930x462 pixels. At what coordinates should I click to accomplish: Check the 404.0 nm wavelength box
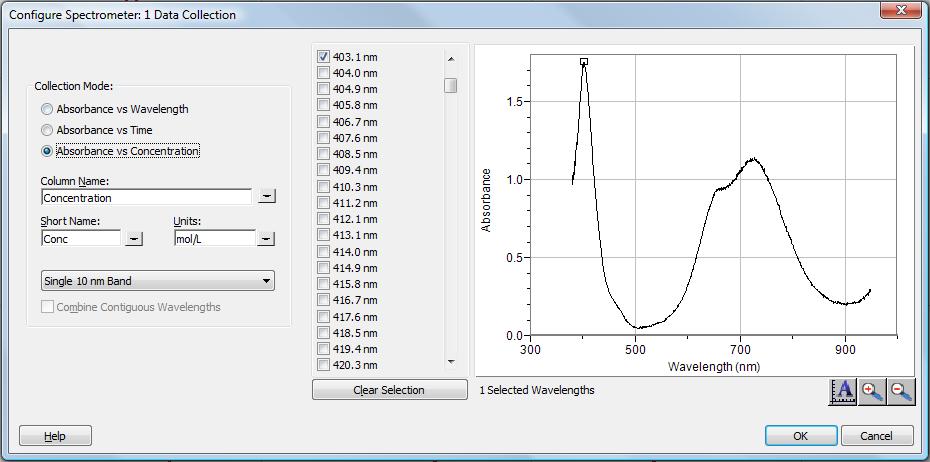click(323, 73)
